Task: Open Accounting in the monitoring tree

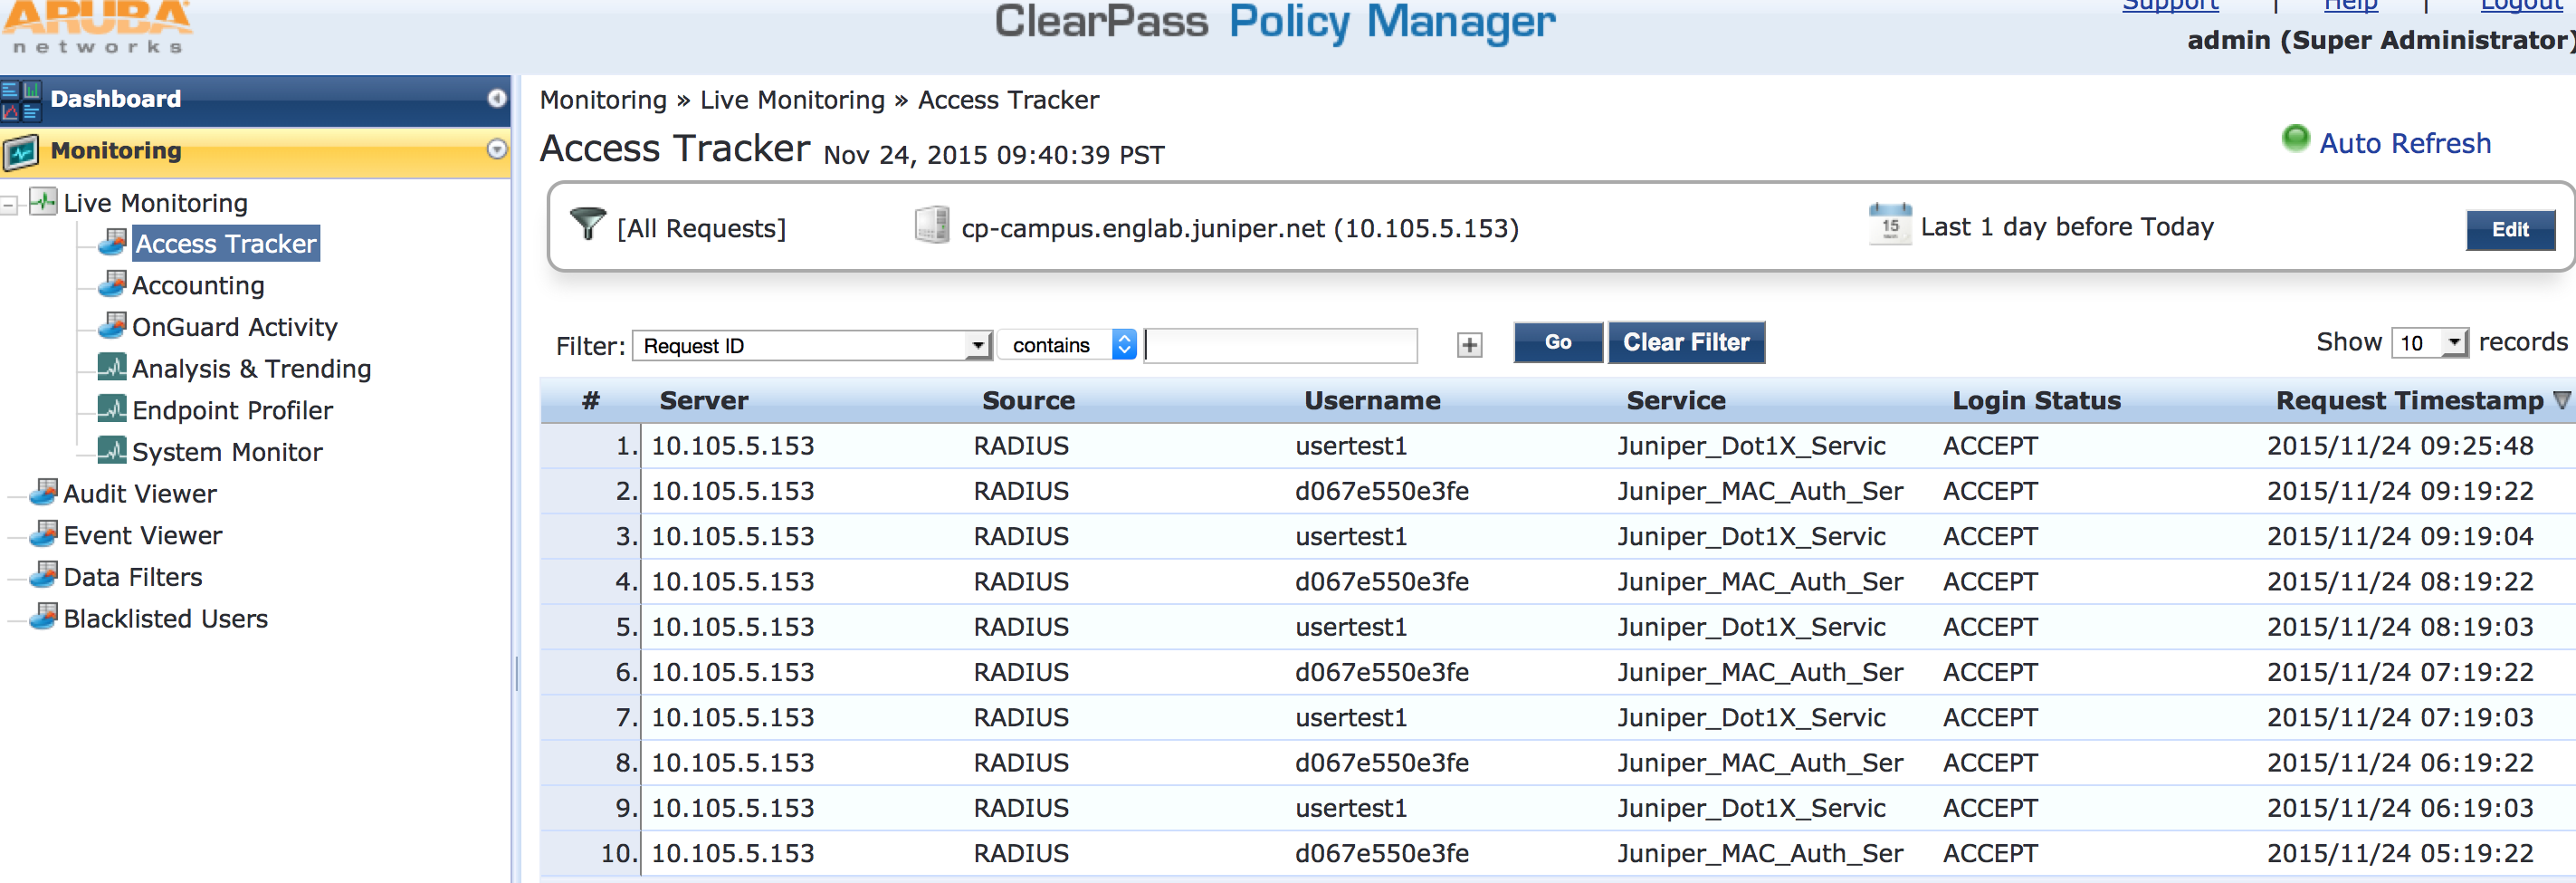Action: point(198,286)
